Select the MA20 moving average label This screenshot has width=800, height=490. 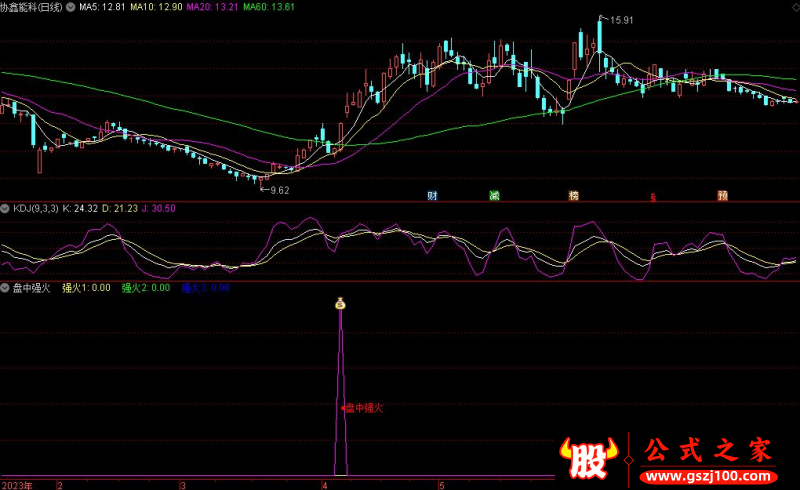[x=215, y=6]
